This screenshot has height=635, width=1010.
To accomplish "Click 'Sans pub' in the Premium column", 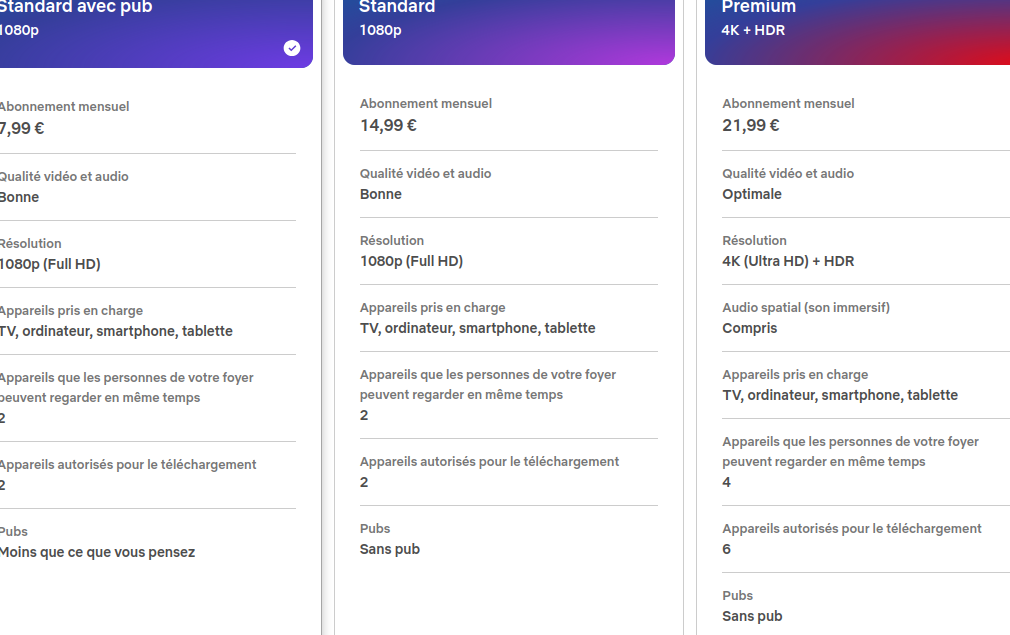I will click(x=752, y=616).
